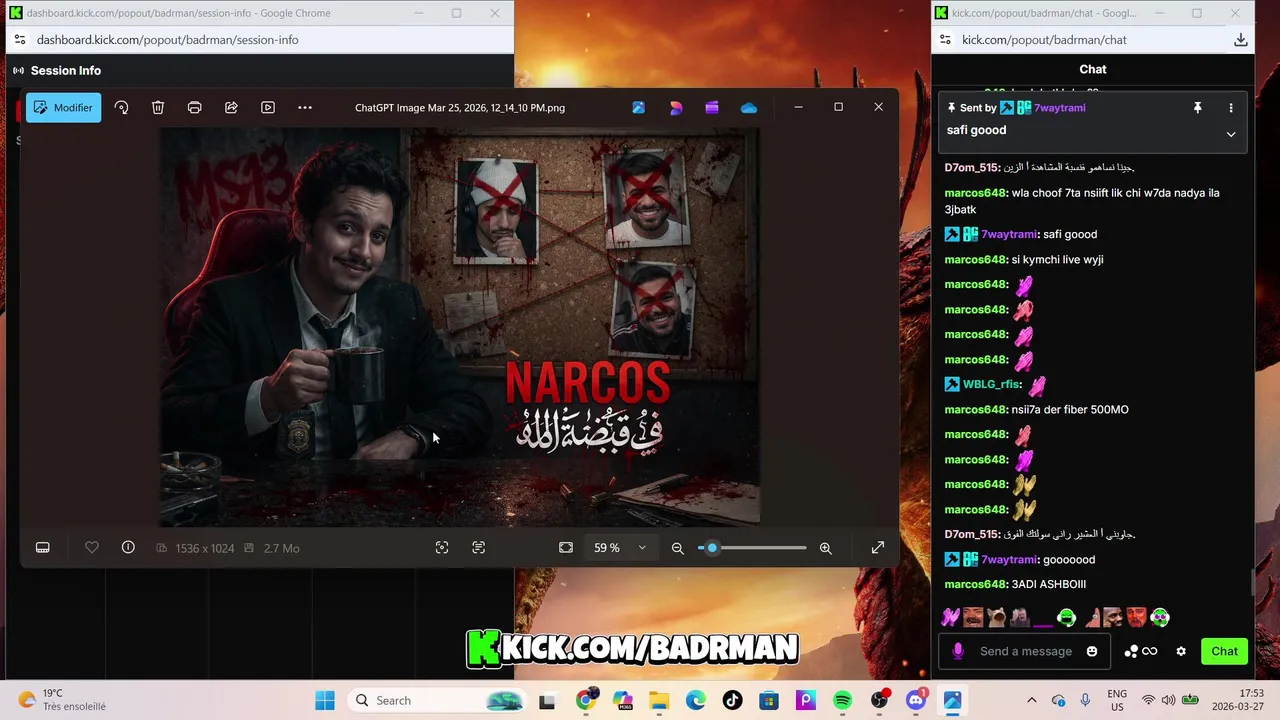Open the 59 % zoom level dropdown

[x=620, y=548]
